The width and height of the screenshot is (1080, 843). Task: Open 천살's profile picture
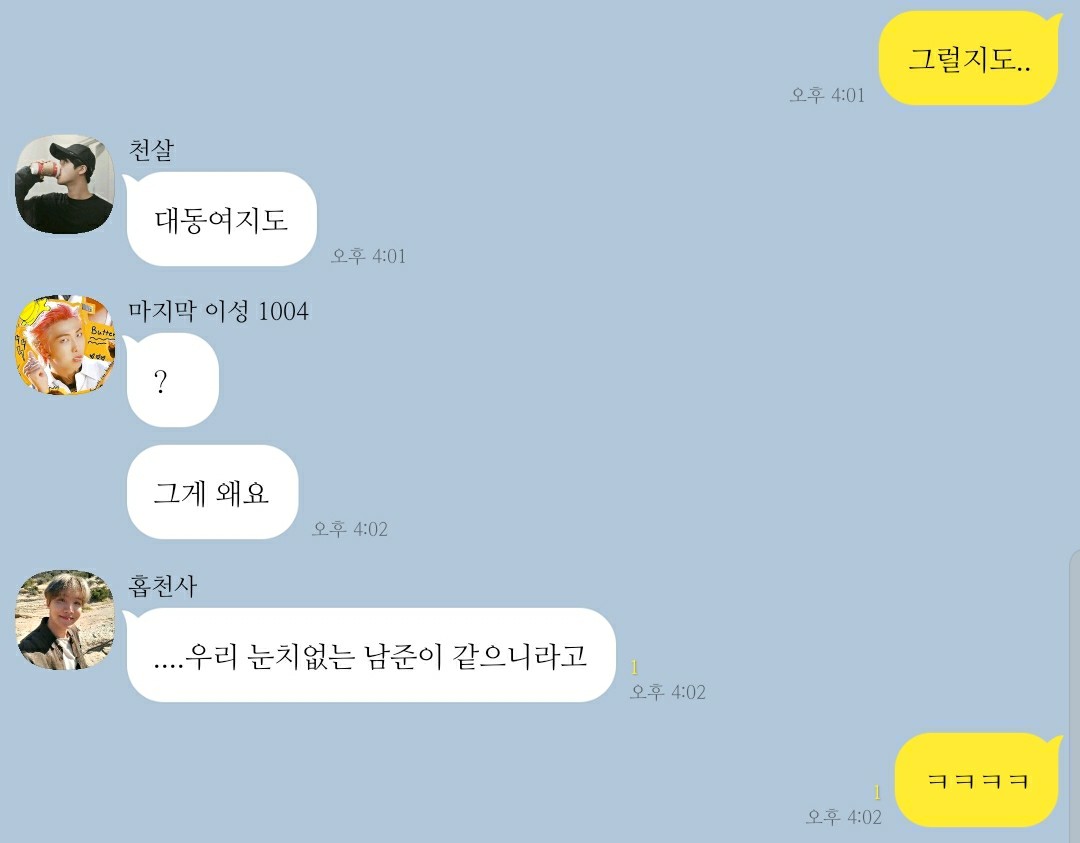65,185
